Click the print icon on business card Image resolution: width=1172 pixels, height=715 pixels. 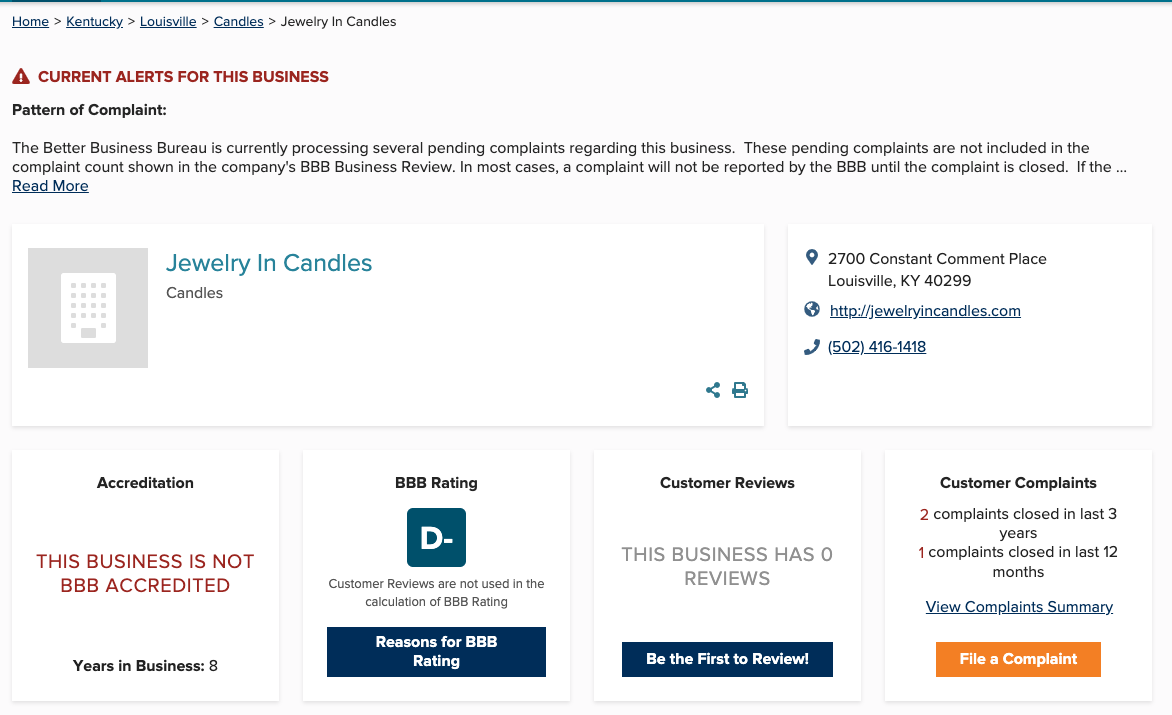(x=740, y=390)
